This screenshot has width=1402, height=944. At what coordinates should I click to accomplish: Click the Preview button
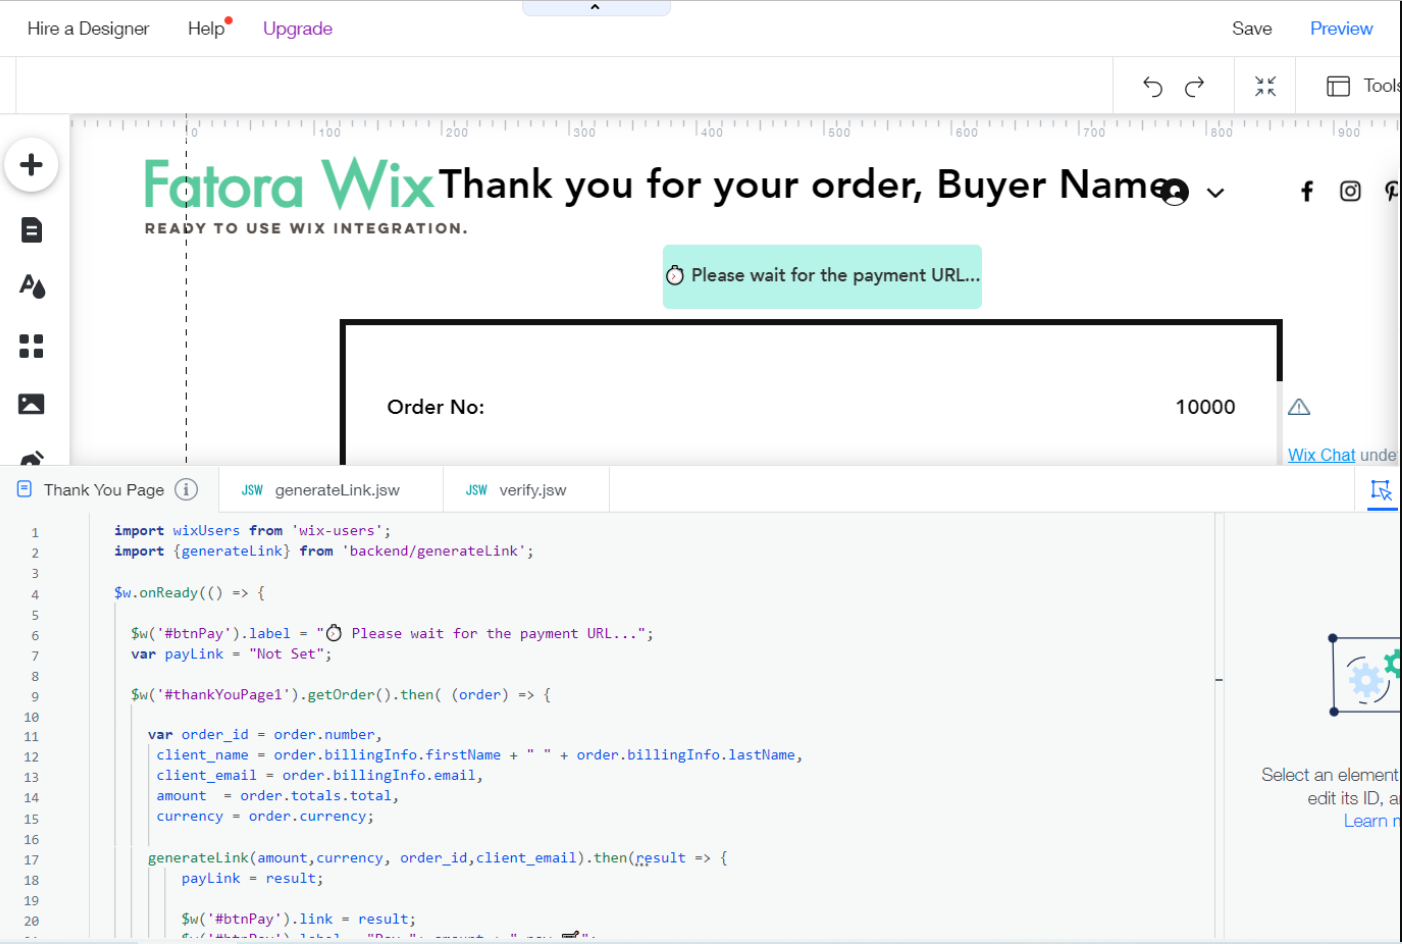coord(1341,29)
